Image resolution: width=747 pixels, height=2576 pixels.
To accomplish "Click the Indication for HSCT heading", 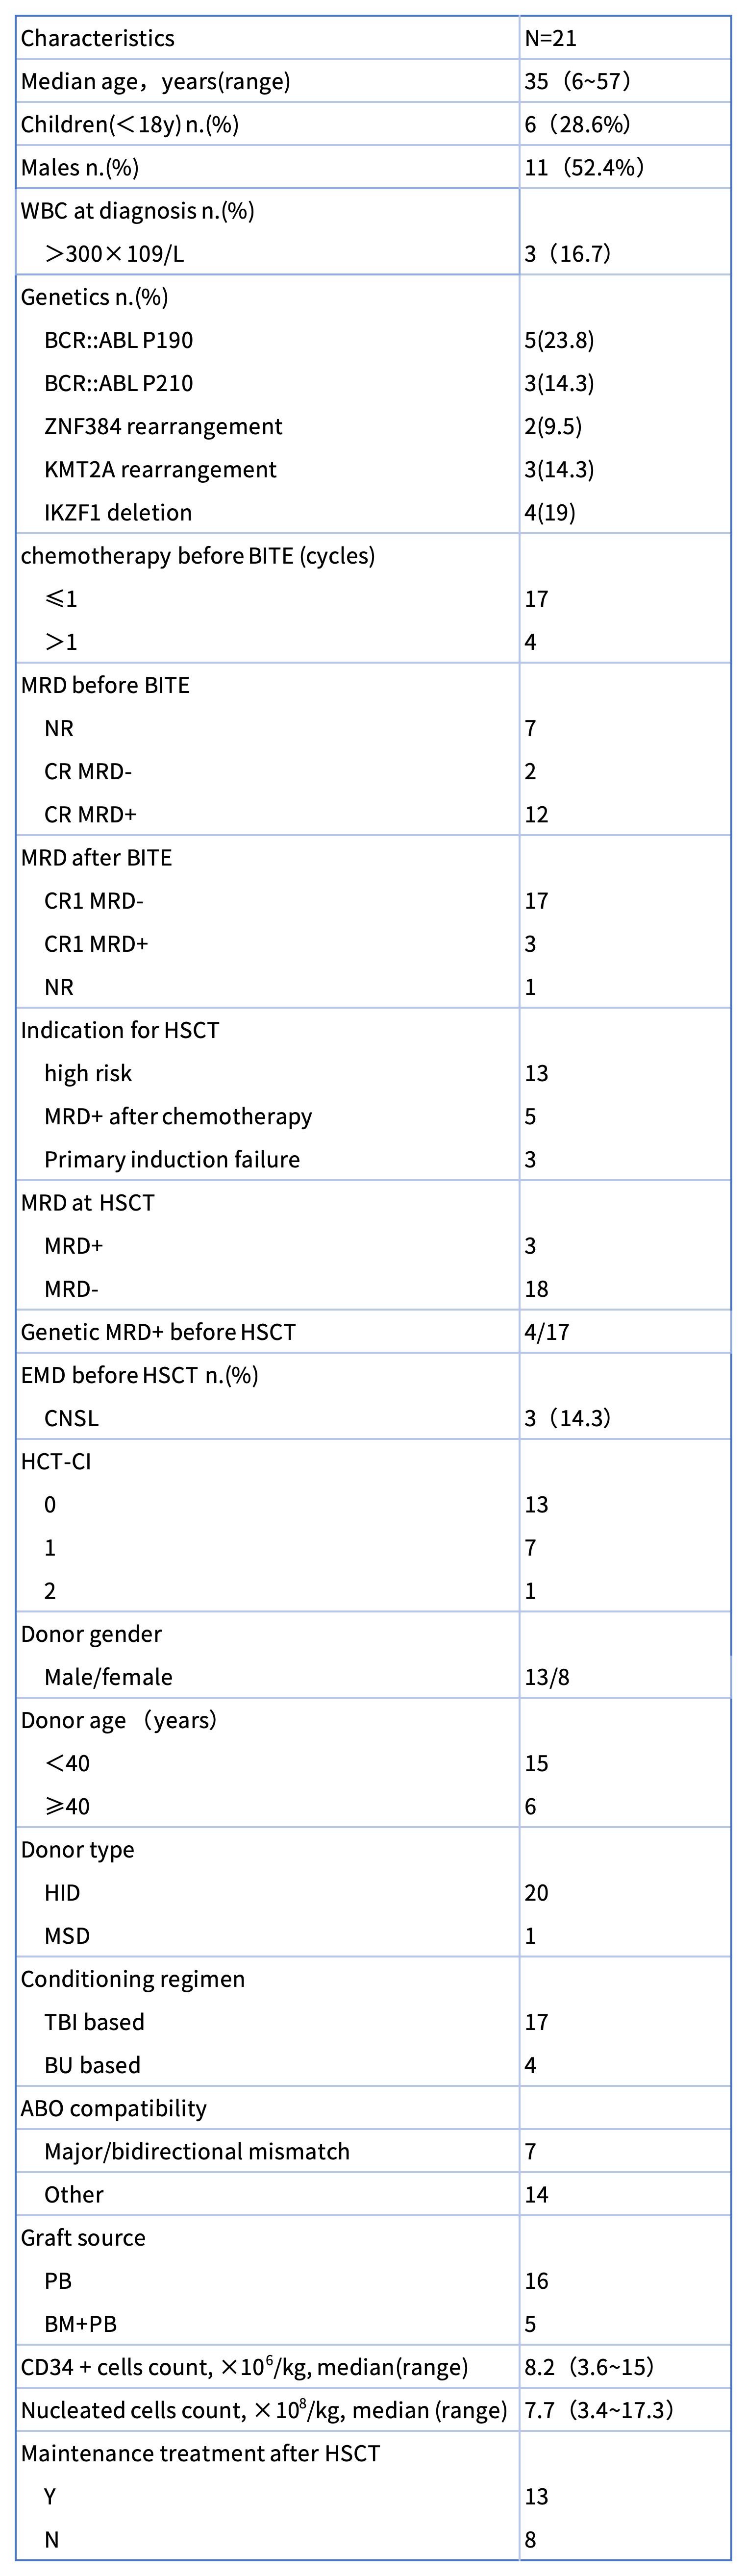I will 120,1030.
